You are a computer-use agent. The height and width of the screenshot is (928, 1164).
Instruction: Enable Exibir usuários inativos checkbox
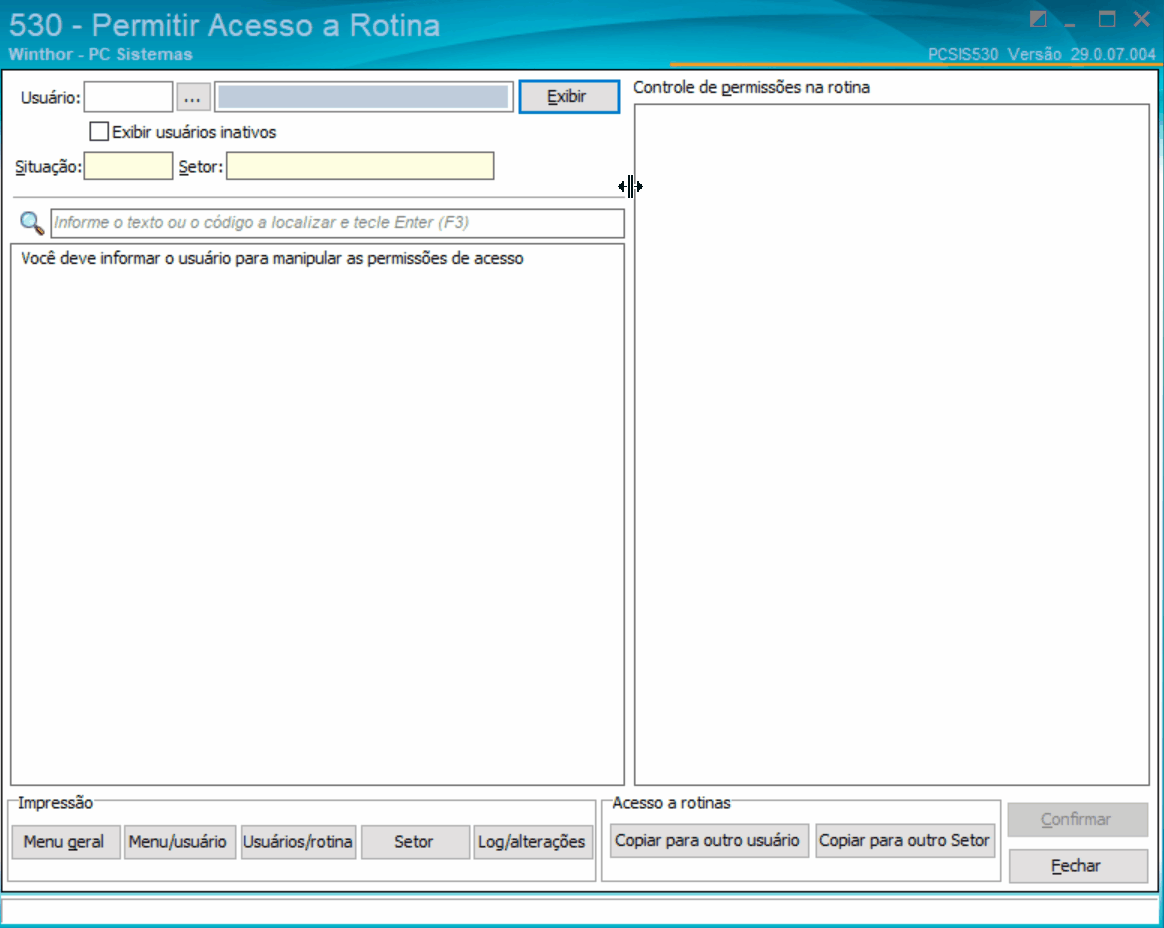pyautogui.click(x=99, y=131)
